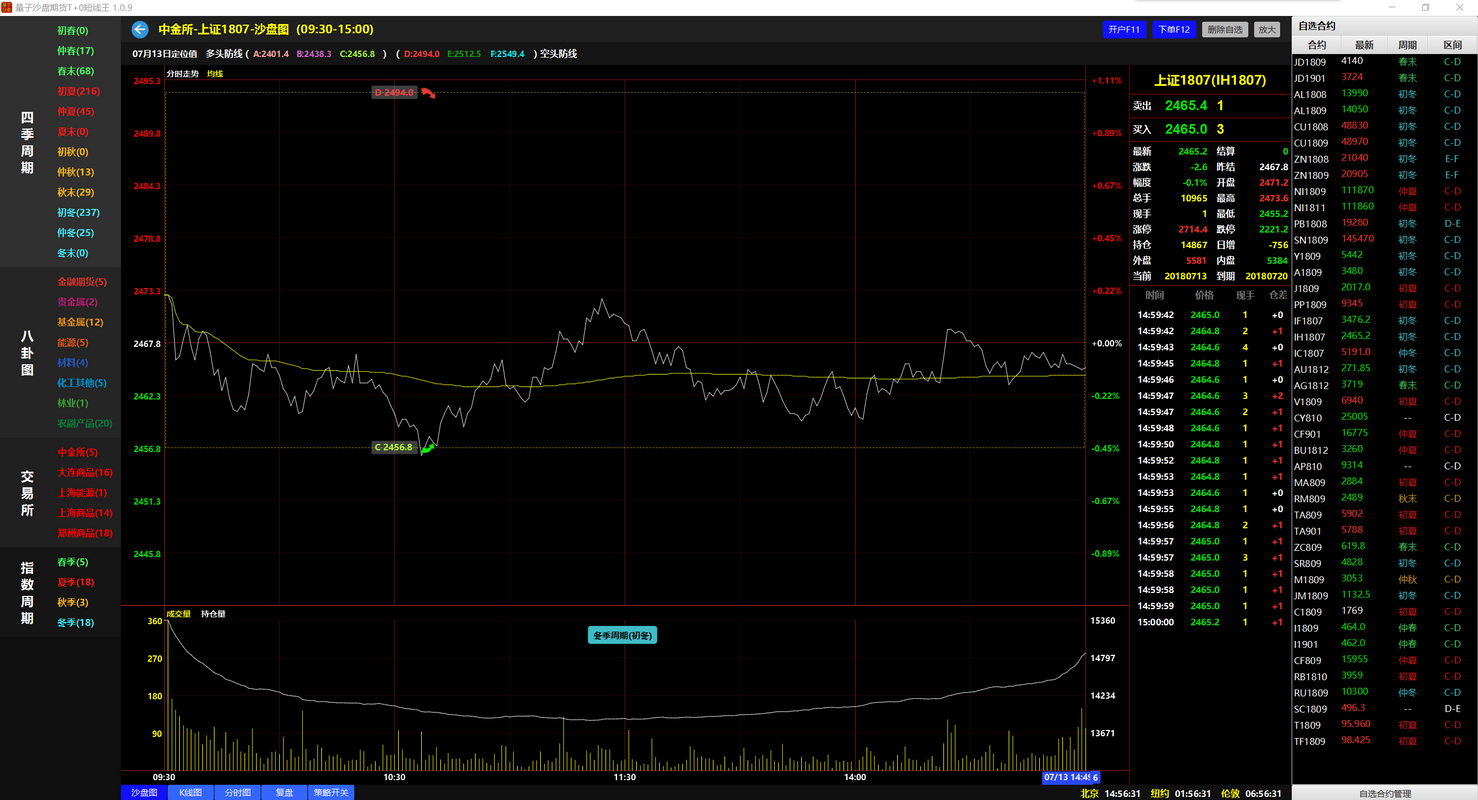Select the 大连商品(16) exchange
Viewport: 1478px width, 800px height.
tap(85, 472)
